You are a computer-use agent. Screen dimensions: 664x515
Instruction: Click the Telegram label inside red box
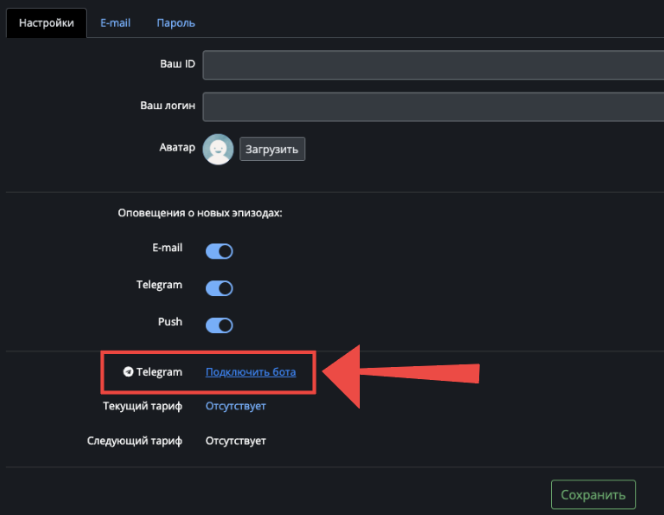click(x=159, y=372)
